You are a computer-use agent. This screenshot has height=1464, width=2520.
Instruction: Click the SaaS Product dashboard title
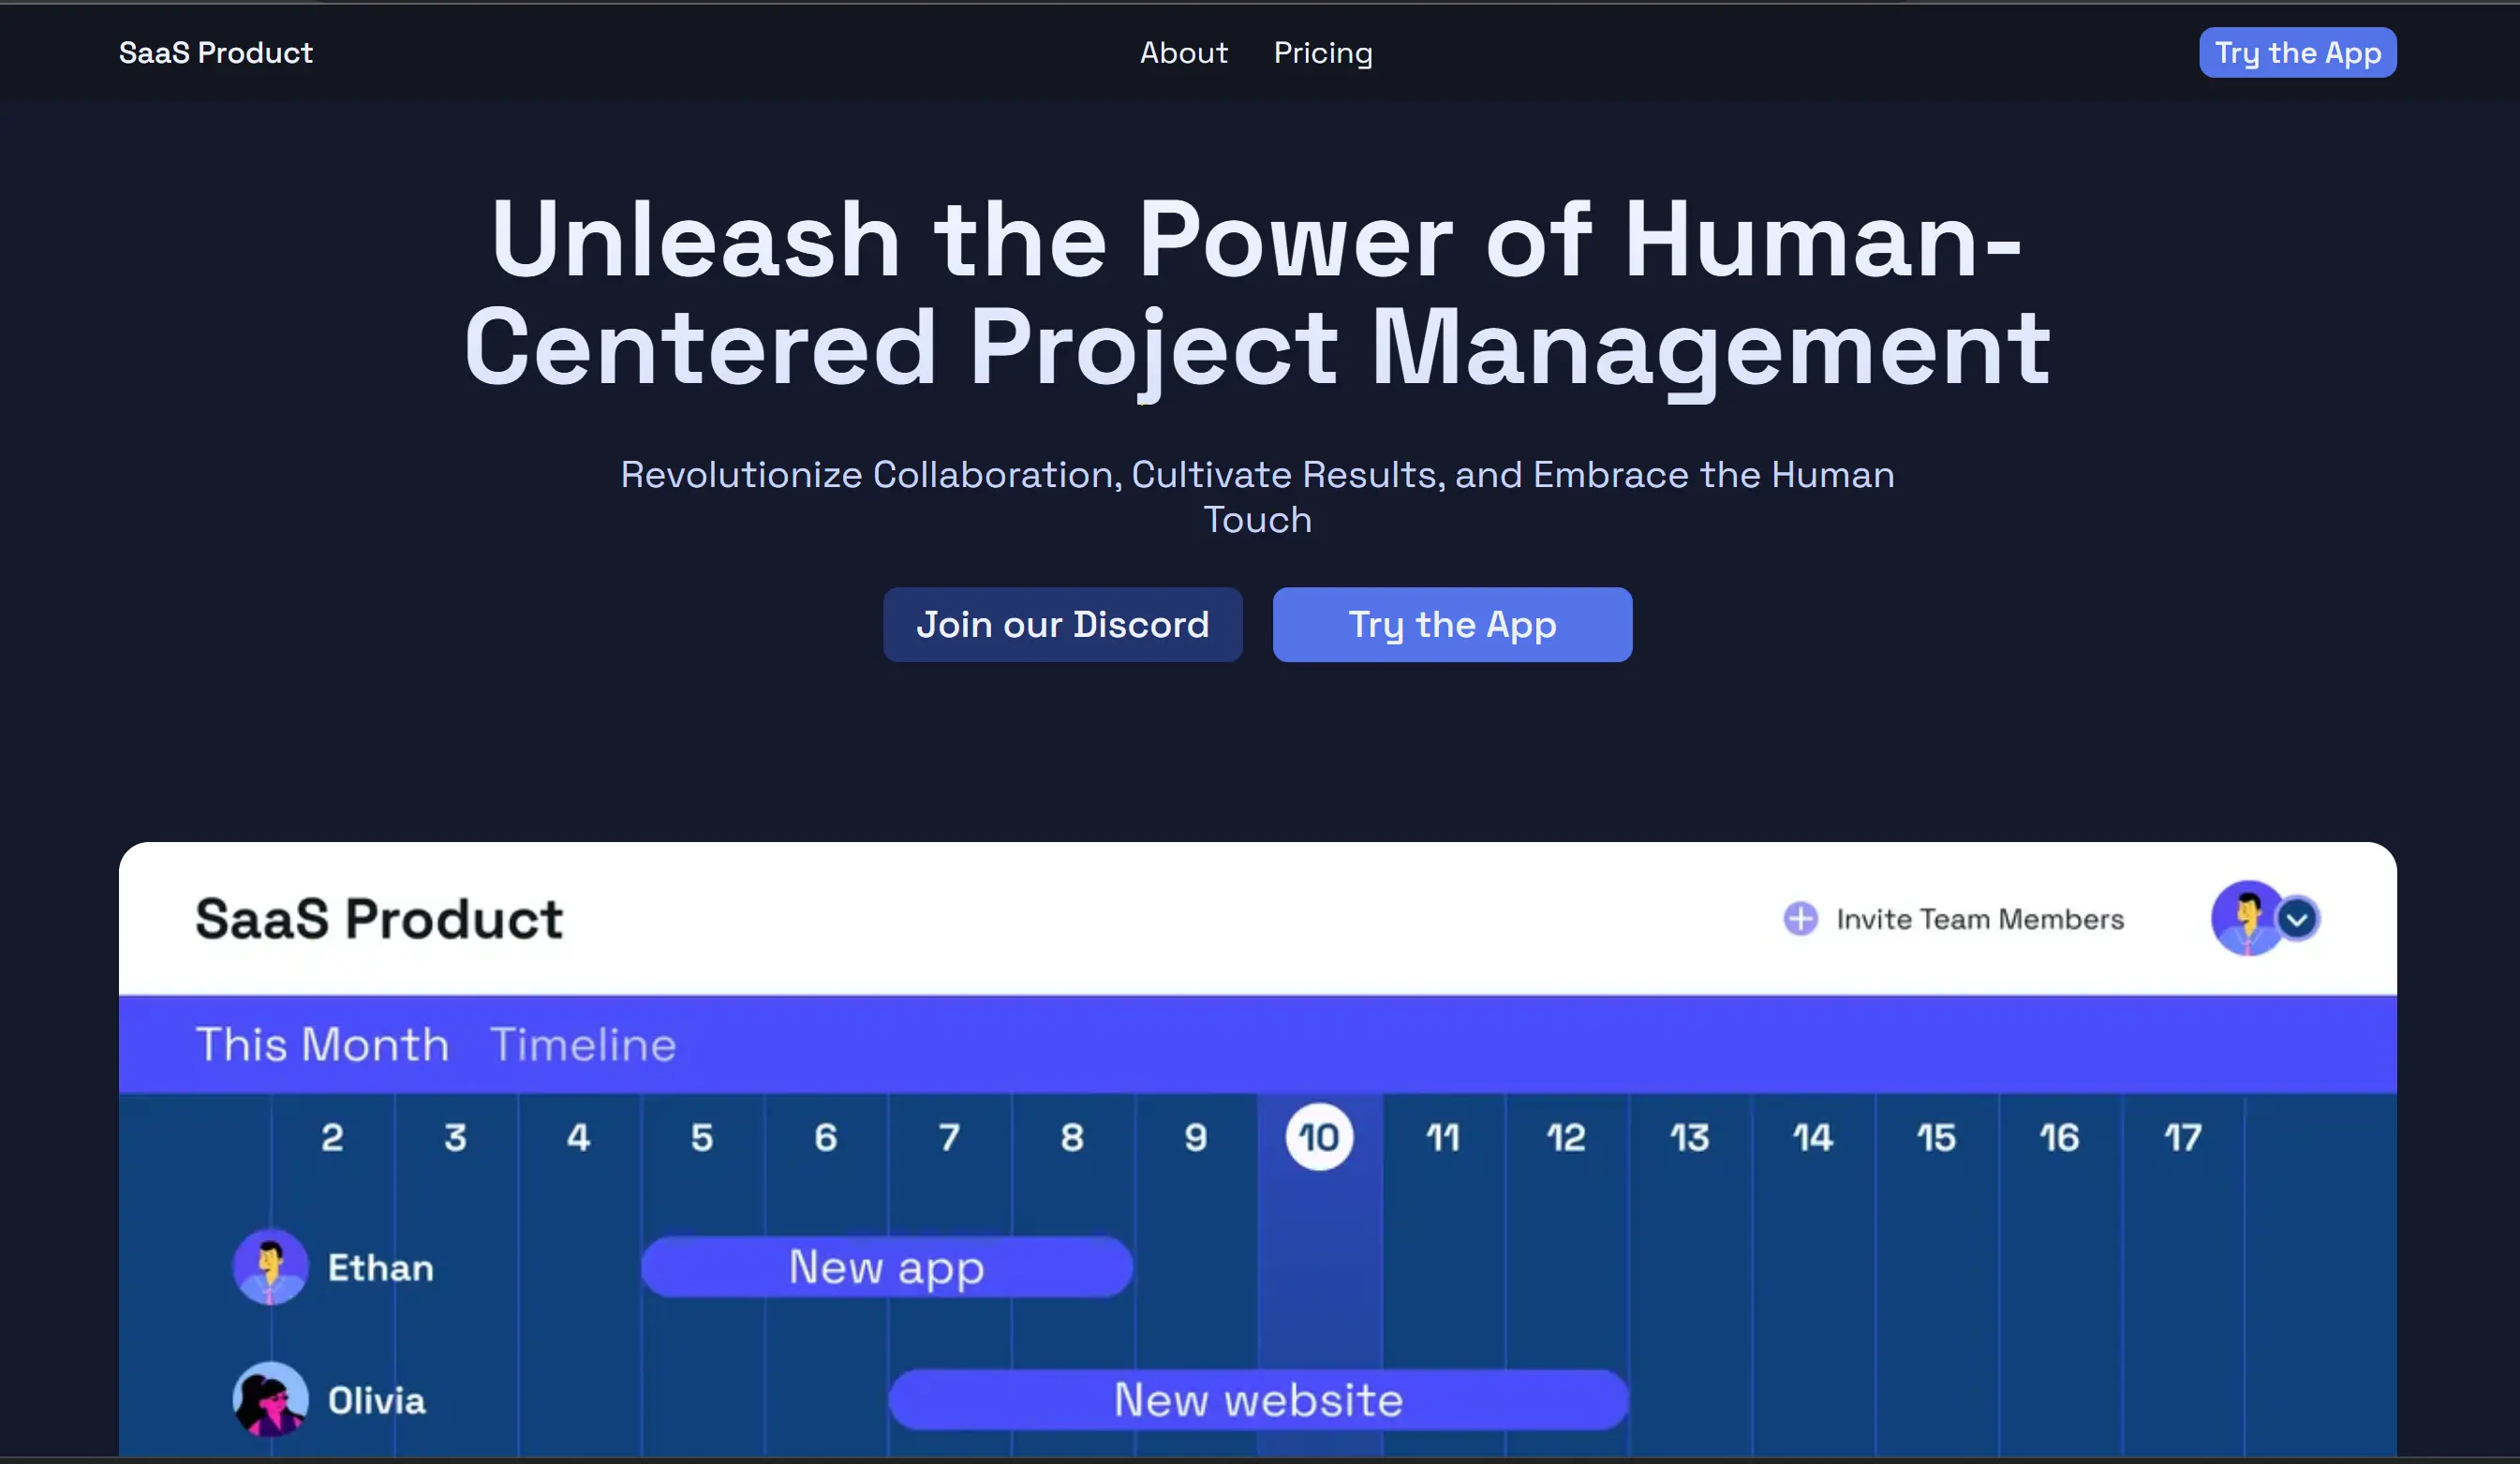[x=379, y=918]
